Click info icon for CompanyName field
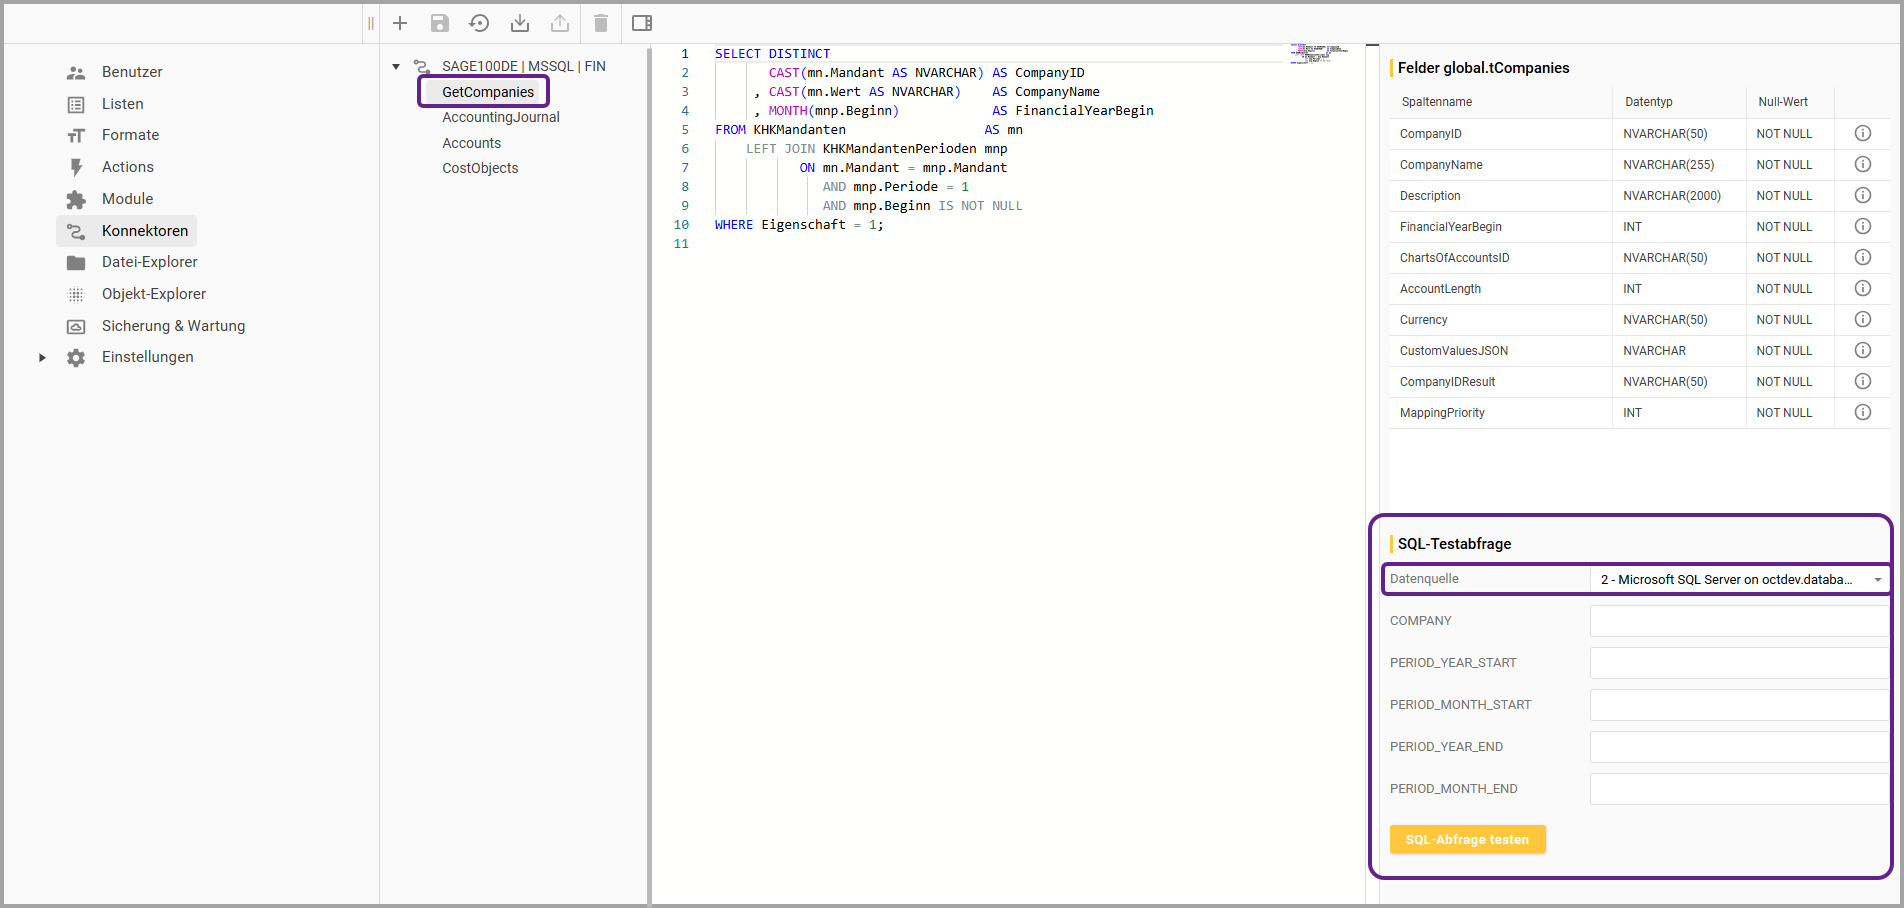The height and width of the screenshot is (908, 1904). click(1862, 164)
